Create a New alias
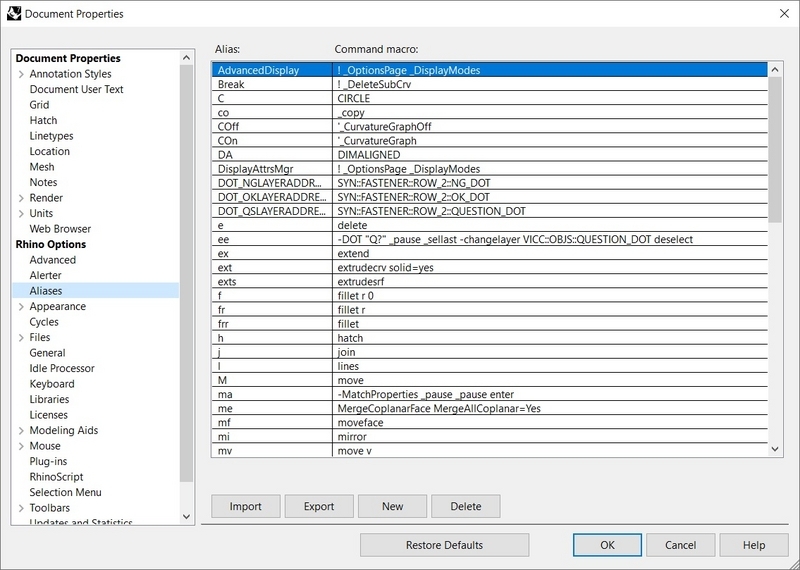800x570 pixels. [392, 506]
